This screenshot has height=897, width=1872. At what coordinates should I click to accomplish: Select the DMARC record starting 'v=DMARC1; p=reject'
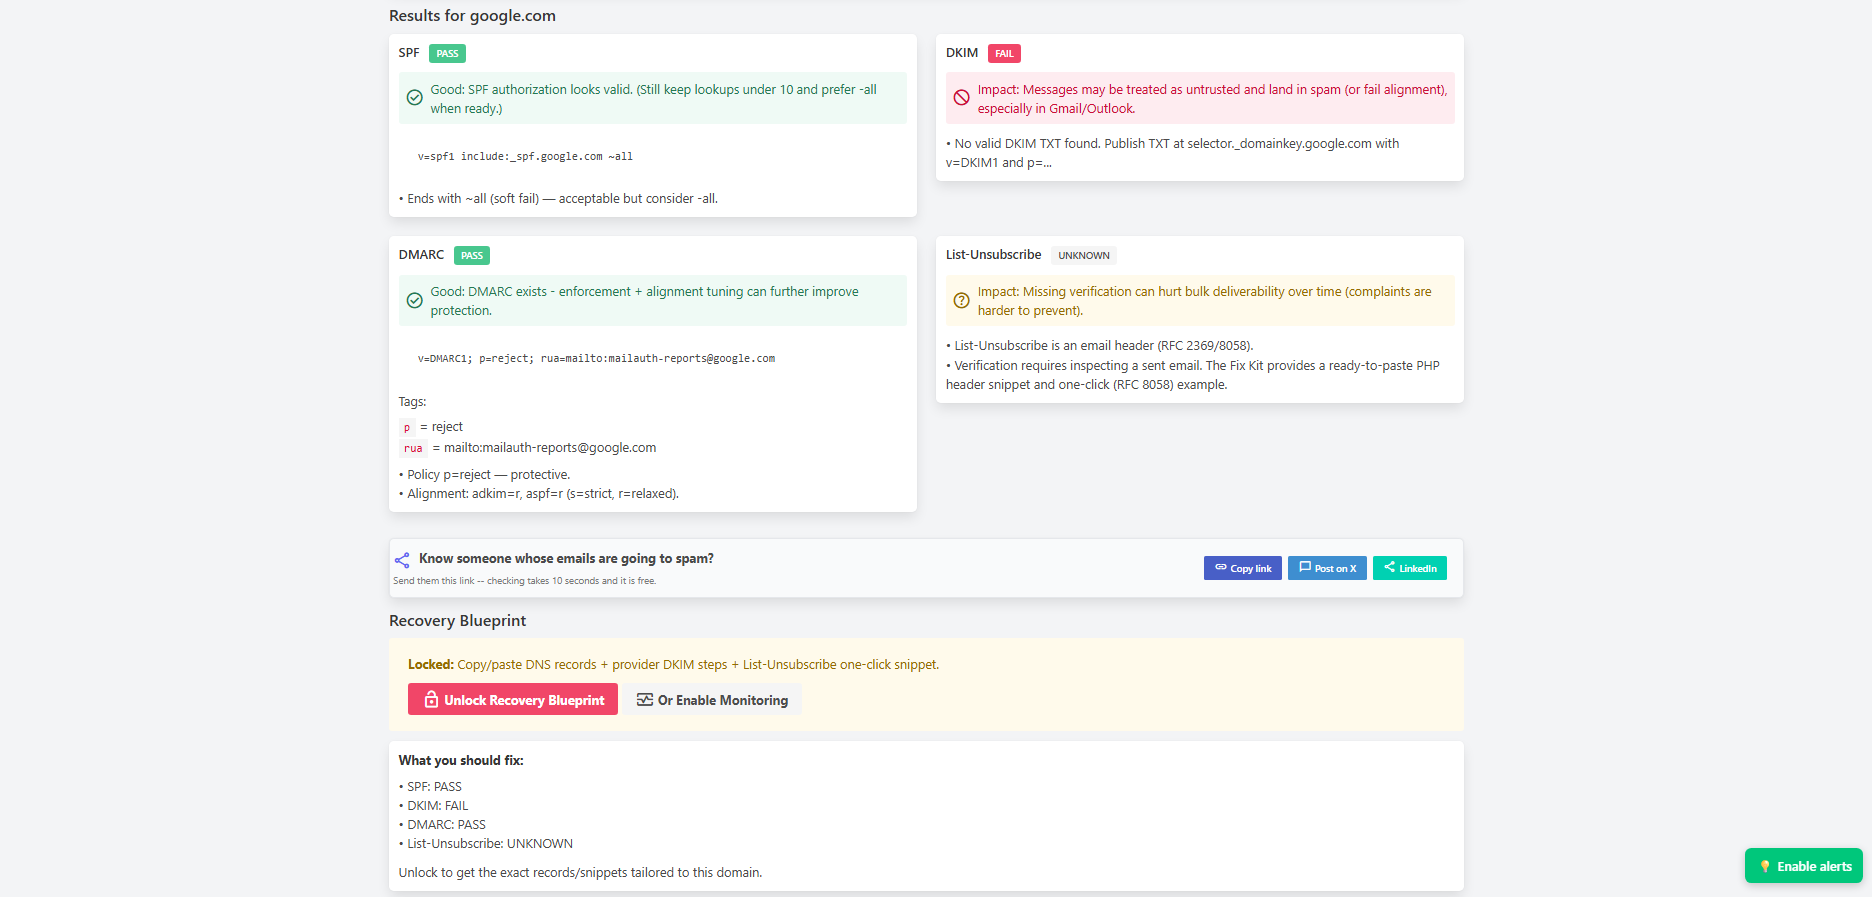tap(596, 359)
